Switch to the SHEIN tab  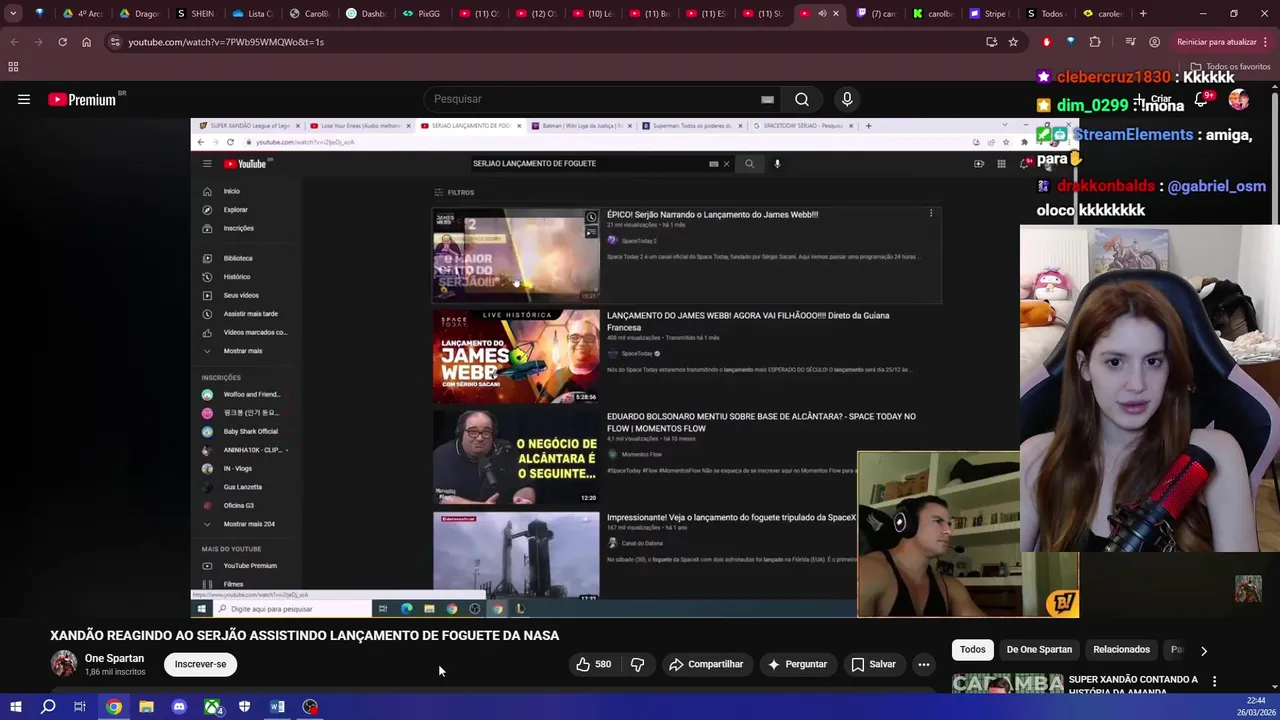[195, 14]
